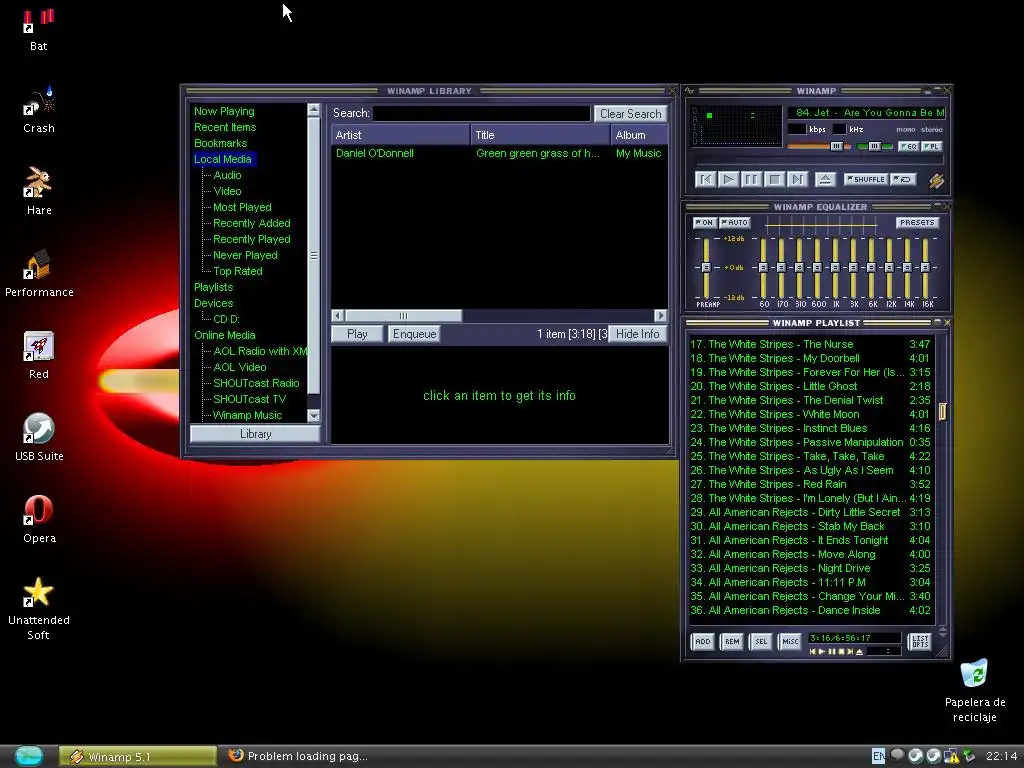
Task: Pause the current track in Winamp
Action: coord(751,179)
